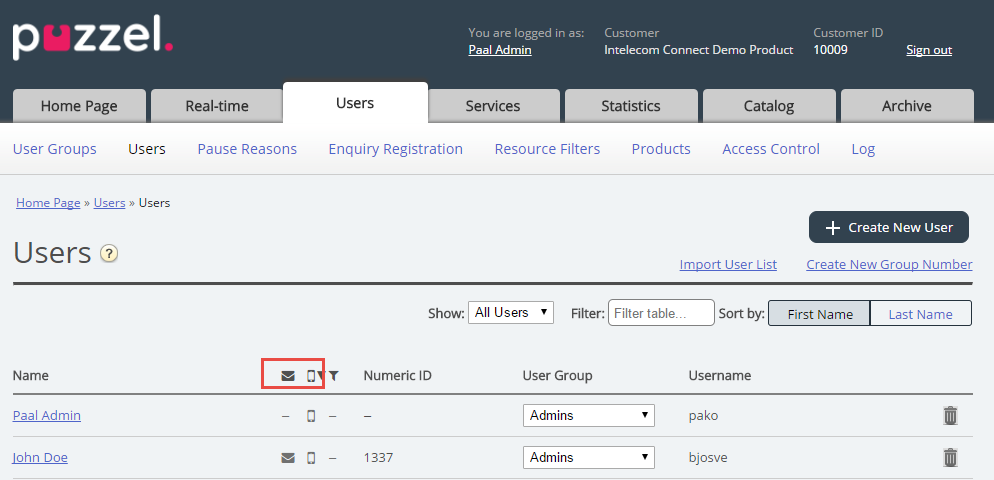Sort users by First Name
This screenshot has width=994, height=480.
(820, 314)
